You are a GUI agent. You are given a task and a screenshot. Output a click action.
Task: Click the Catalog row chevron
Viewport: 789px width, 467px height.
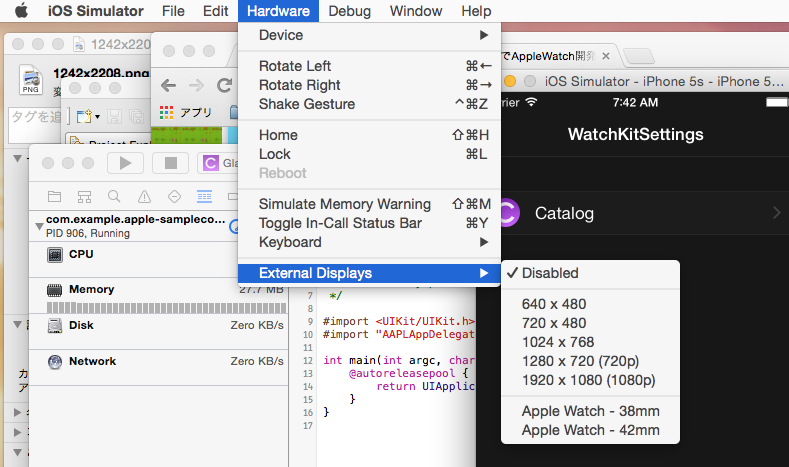click(776, 213)
